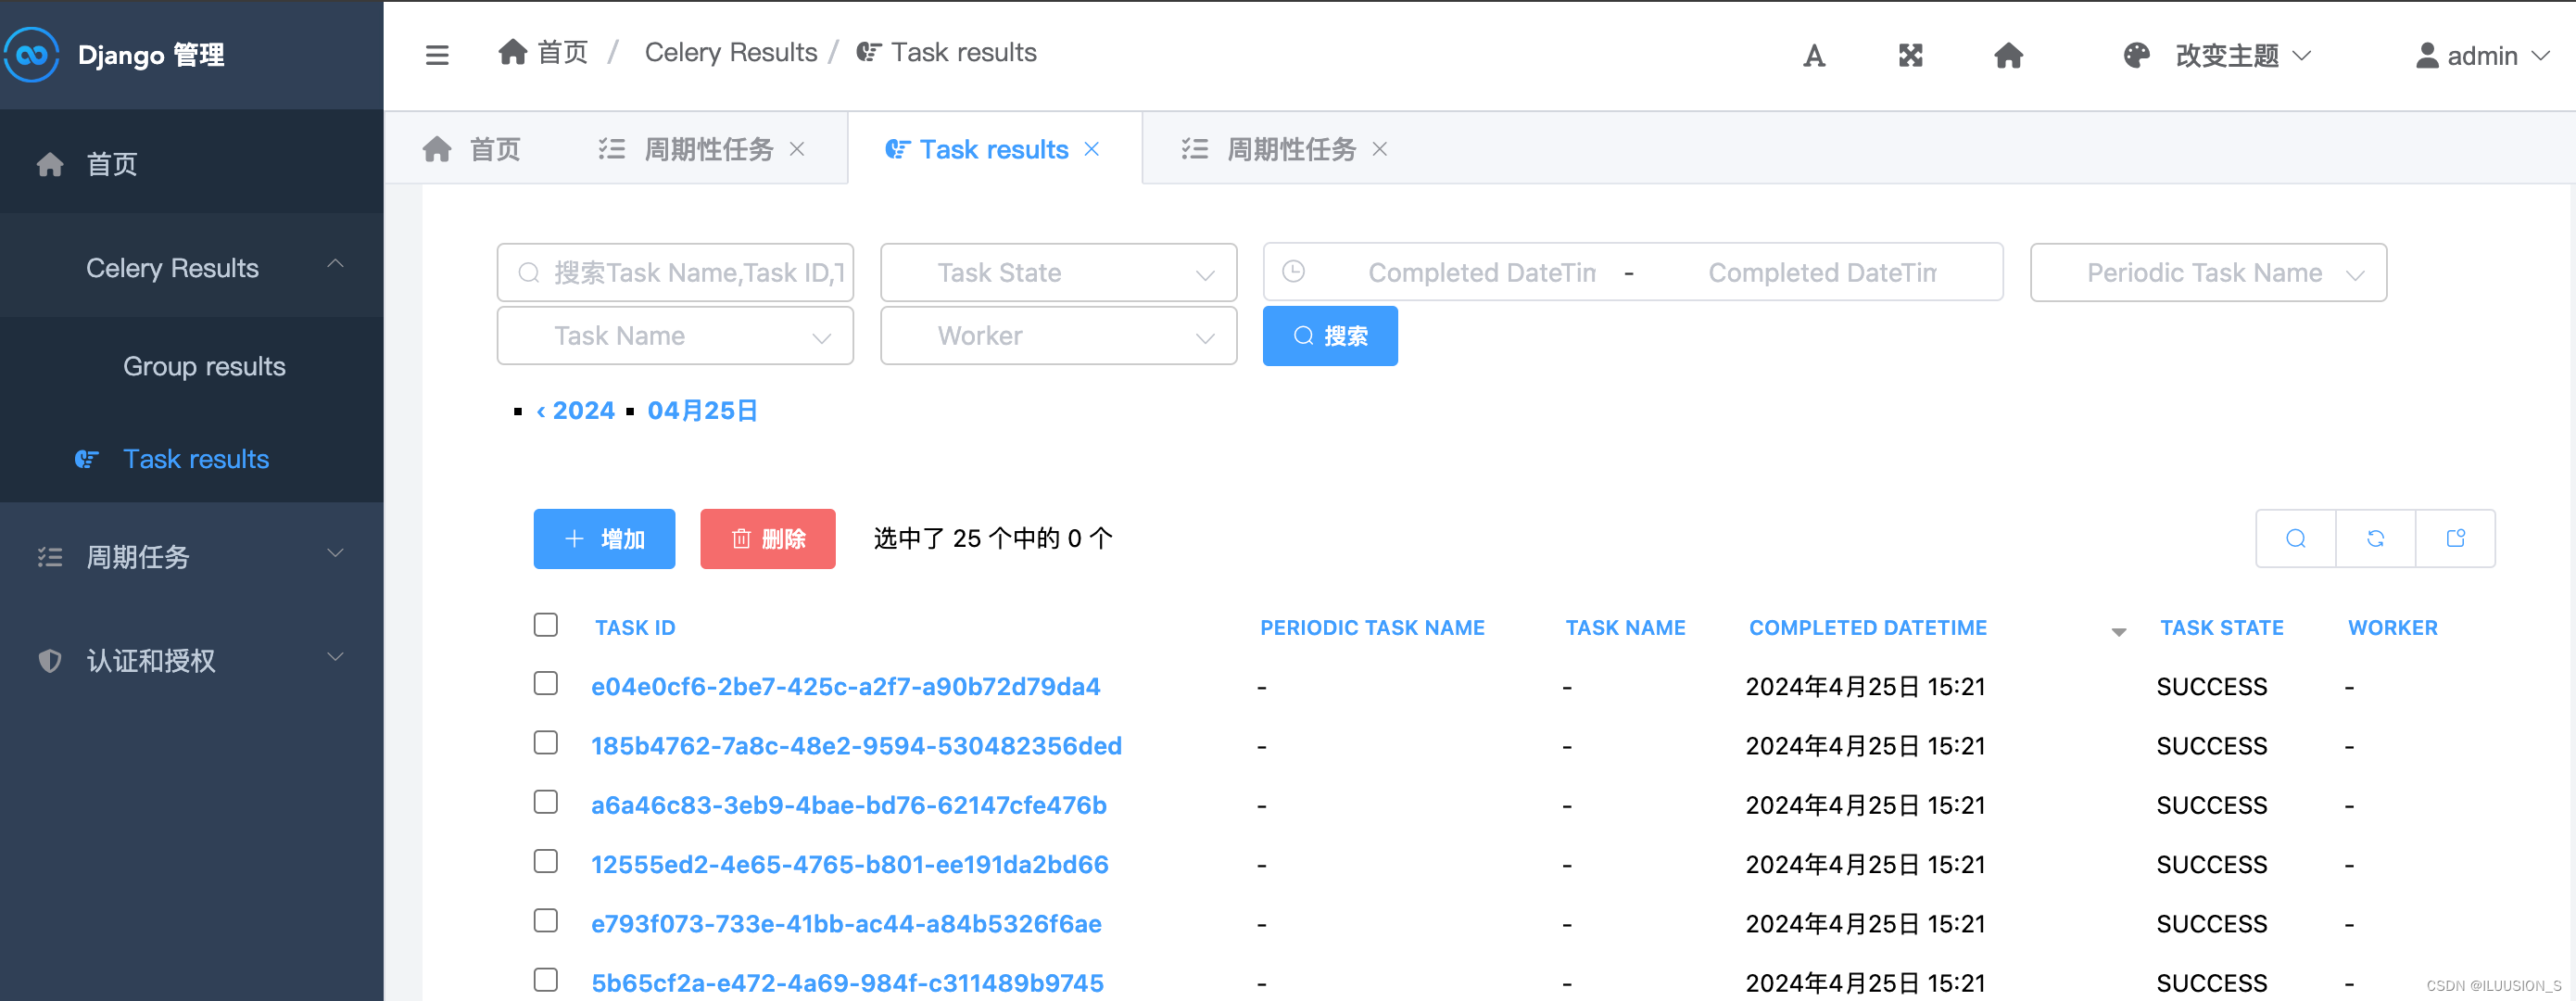This screenshot has height=1001, width=2576.
Task: Click the red 删除 delete button
Action: (x=768, y=539)
